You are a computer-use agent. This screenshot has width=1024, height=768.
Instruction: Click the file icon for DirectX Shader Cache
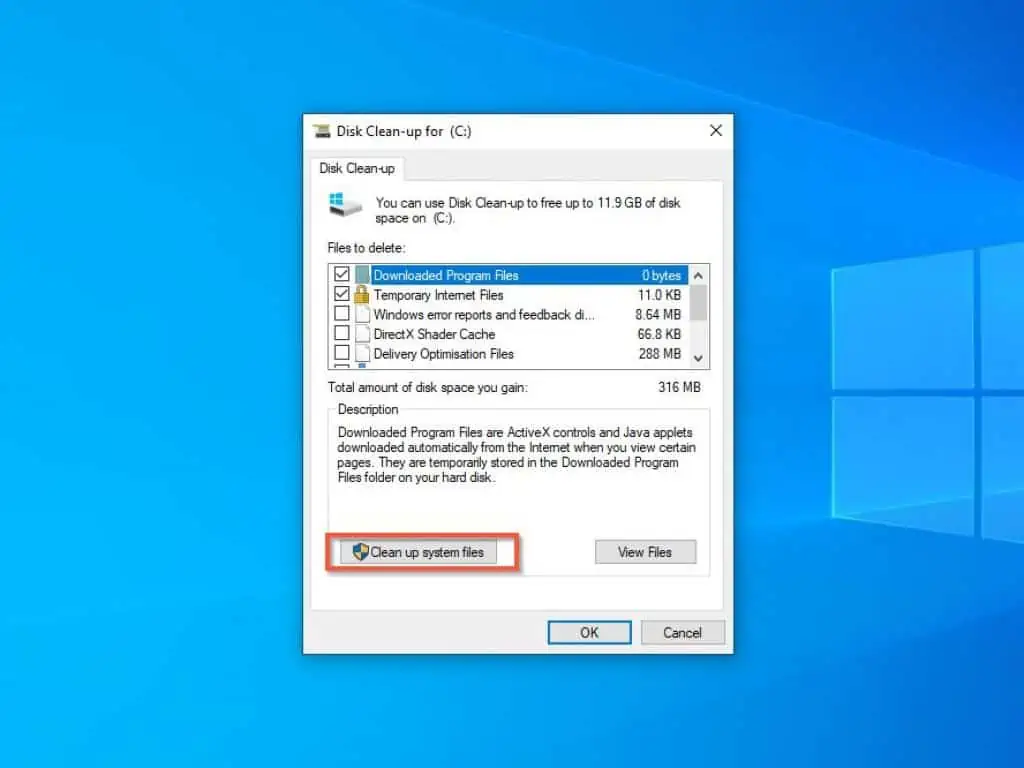[x=362, y=334]
